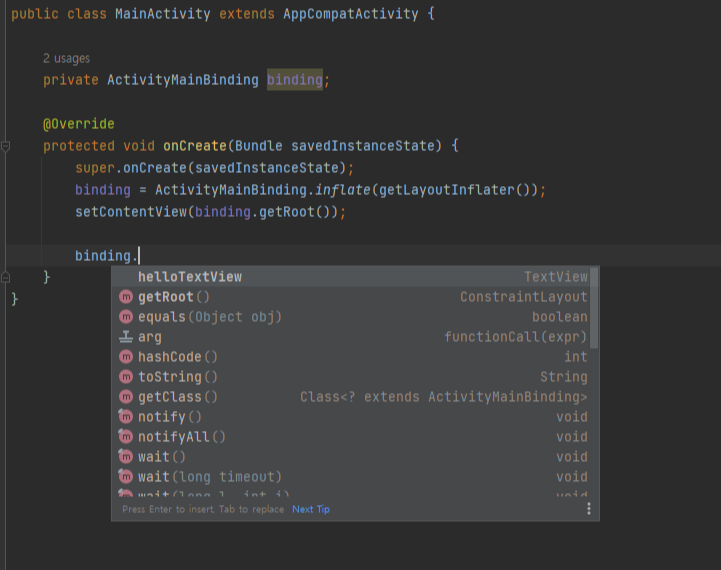Click the @Override annotation
This screenshot has width=721, height=570.
point(79,124)
